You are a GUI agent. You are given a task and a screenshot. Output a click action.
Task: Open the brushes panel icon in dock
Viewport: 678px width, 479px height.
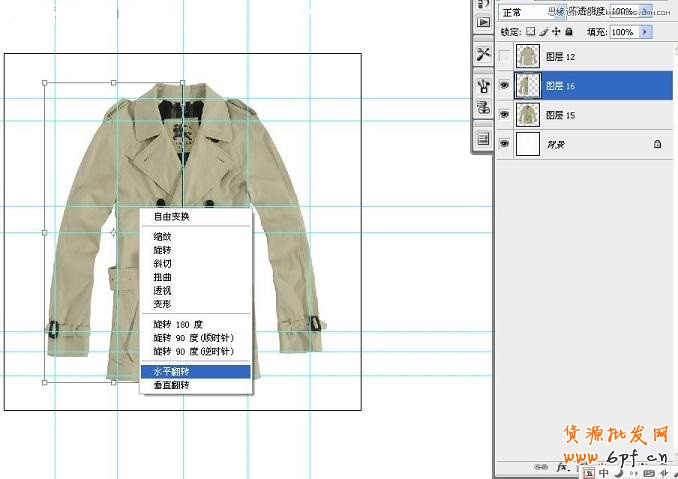pyautogui.click(x=483, y=88)
